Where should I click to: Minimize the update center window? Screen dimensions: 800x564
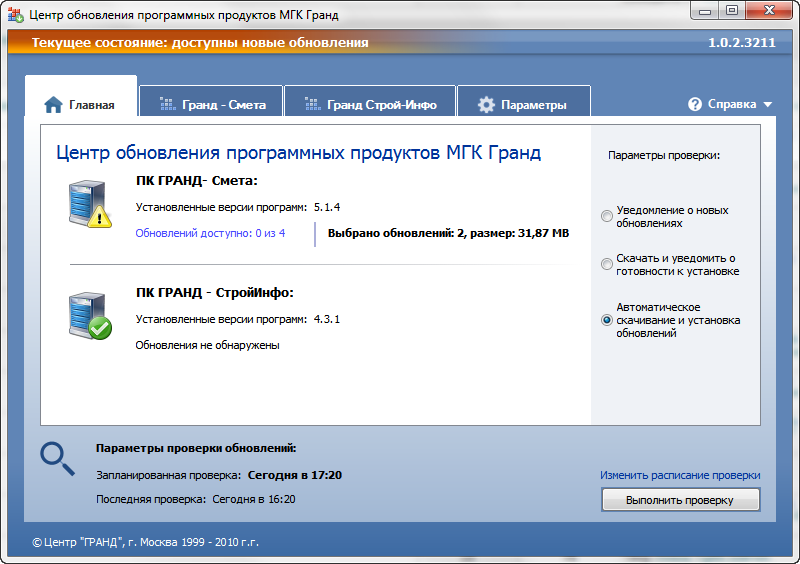[x=705, y=11]
